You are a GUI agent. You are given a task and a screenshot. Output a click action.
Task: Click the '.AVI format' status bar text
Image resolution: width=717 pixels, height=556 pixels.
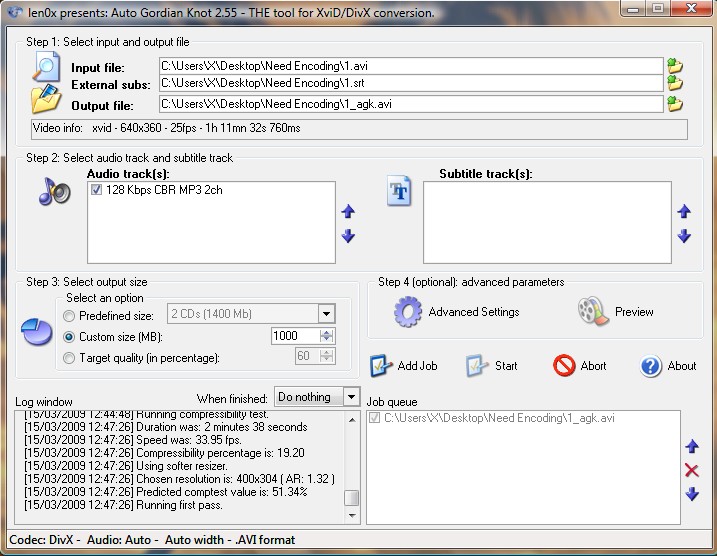point(265,540)
